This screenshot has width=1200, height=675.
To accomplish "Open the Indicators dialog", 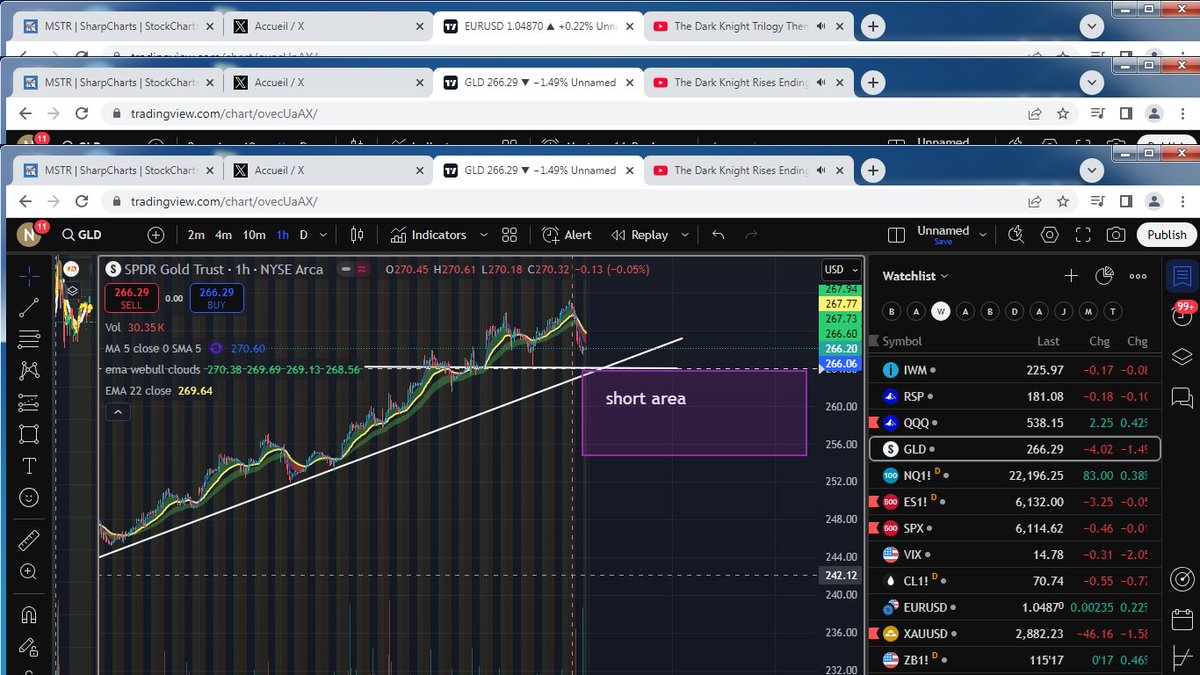I will [428, 235].
